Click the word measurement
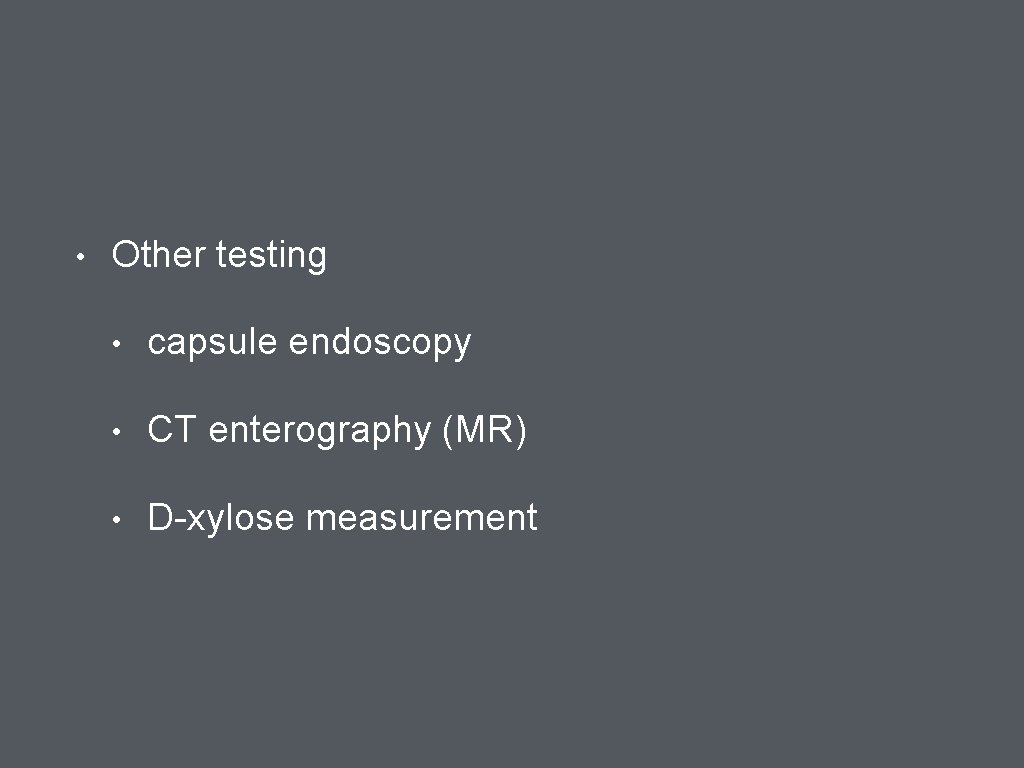The width and height of the screenshot is (1024, 768). point(421,518)
